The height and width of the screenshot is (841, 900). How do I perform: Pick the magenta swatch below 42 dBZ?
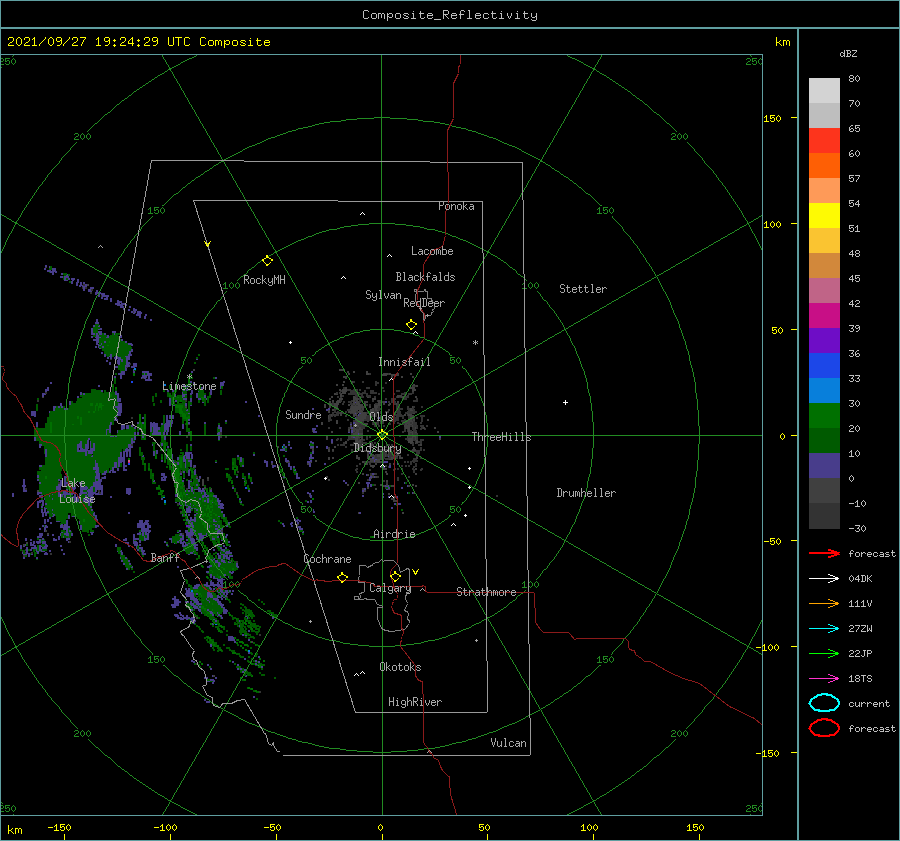(824, 315)
